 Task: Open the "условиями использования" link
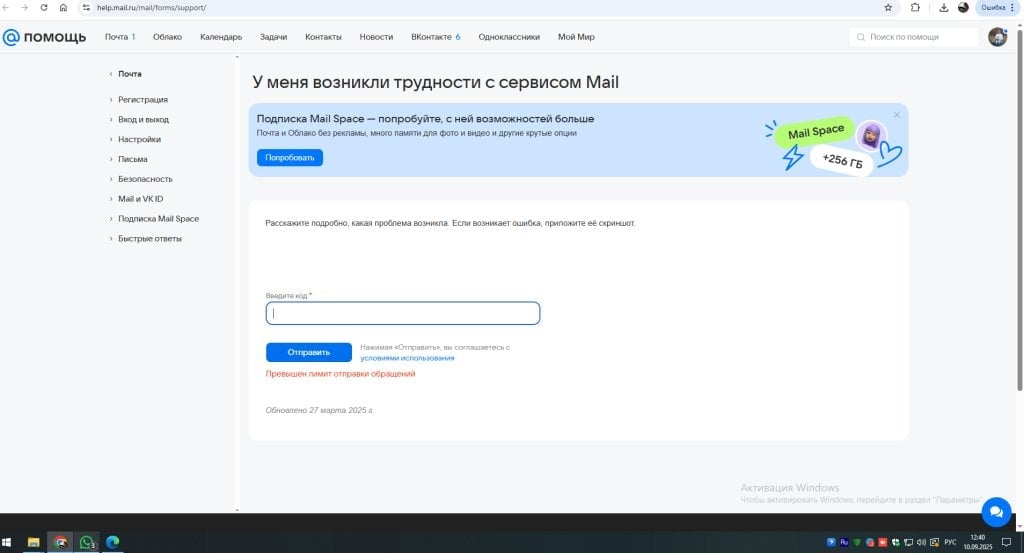click(x=407, y=358)
